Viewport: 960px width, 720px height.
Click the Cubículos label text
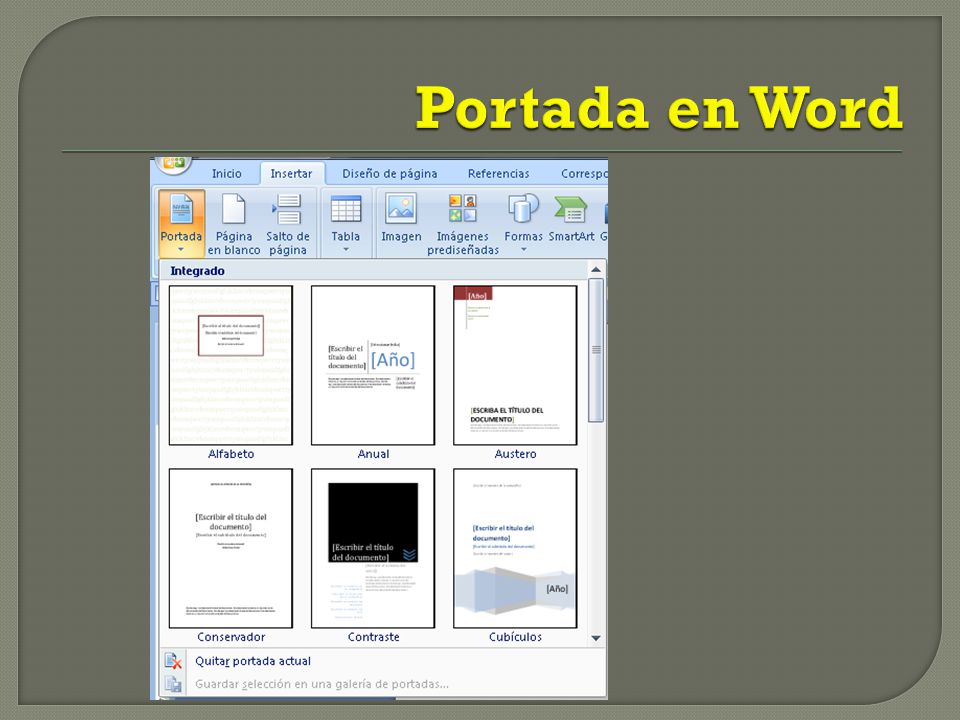[x=515, y=637]
